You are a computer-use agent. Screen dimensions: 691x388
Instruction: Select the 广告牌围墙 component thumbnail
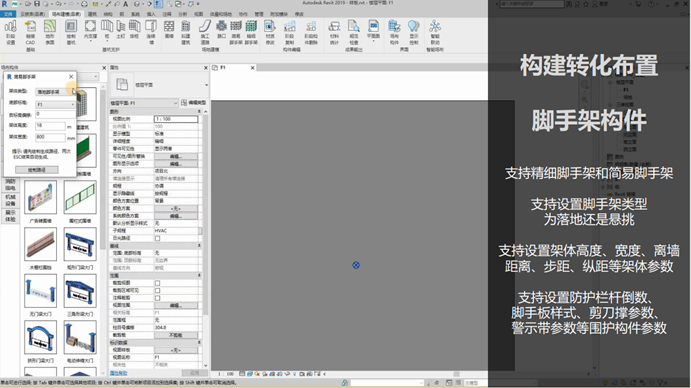[40, 198]
